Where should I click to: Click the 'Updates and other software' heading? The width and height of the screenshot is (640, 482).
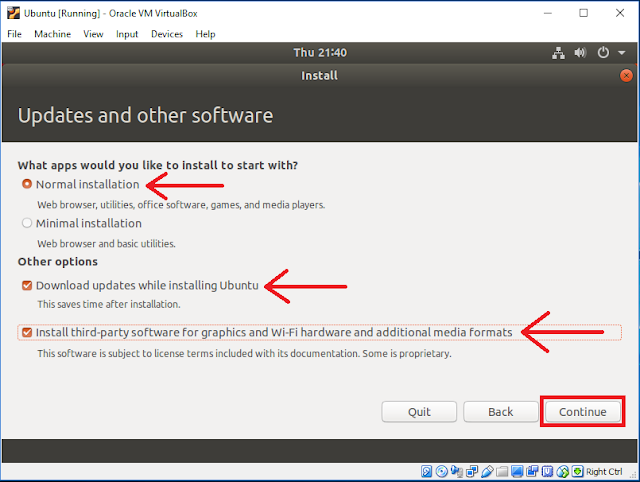point(145,116)
